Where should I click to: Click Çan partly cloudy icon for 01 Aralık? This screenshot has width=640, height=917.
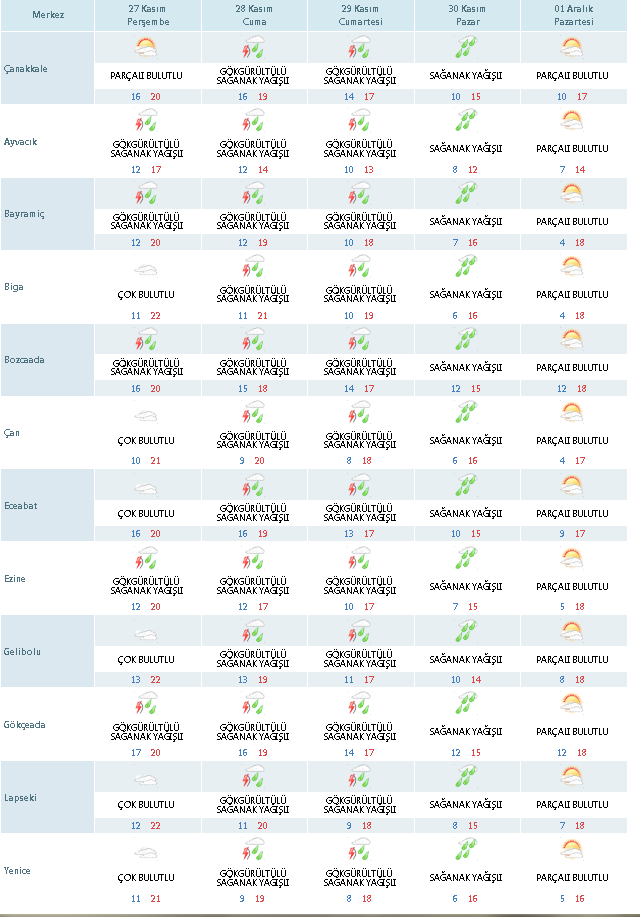pos(571,413)
